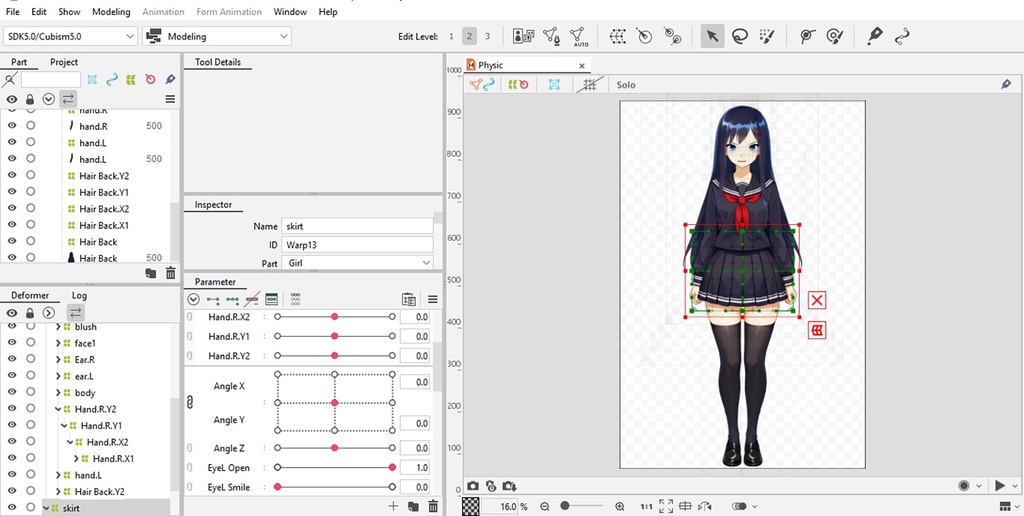
Task: Select the Arrow selection tool
Action: pyautogui.click(x=712, y=36)
